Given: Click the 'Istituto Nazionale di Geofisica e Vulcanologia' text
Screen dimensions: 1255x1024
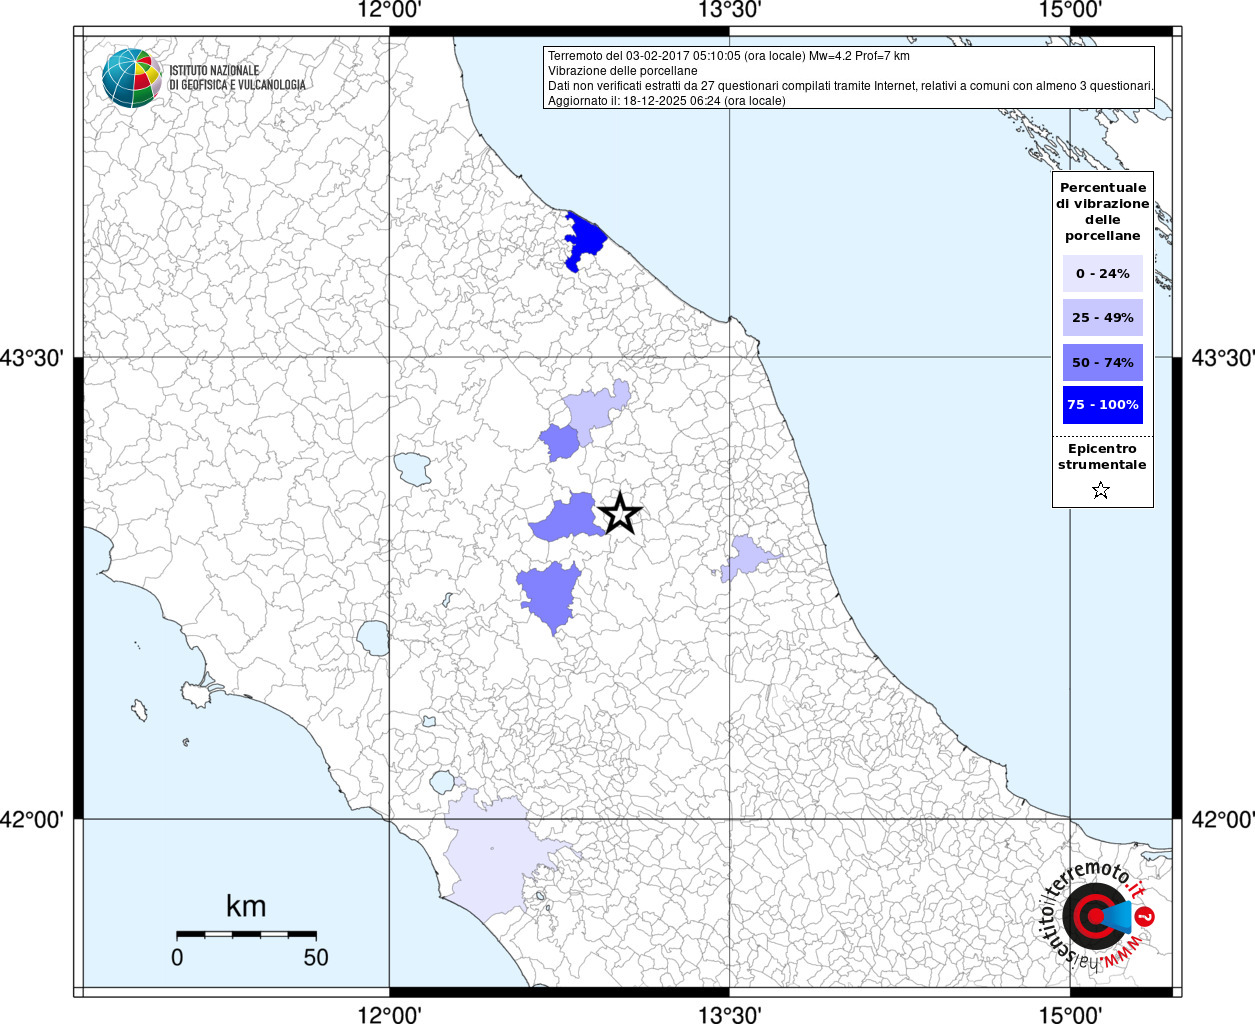Looking at the screenshot, I should click(x=237, y=78).
